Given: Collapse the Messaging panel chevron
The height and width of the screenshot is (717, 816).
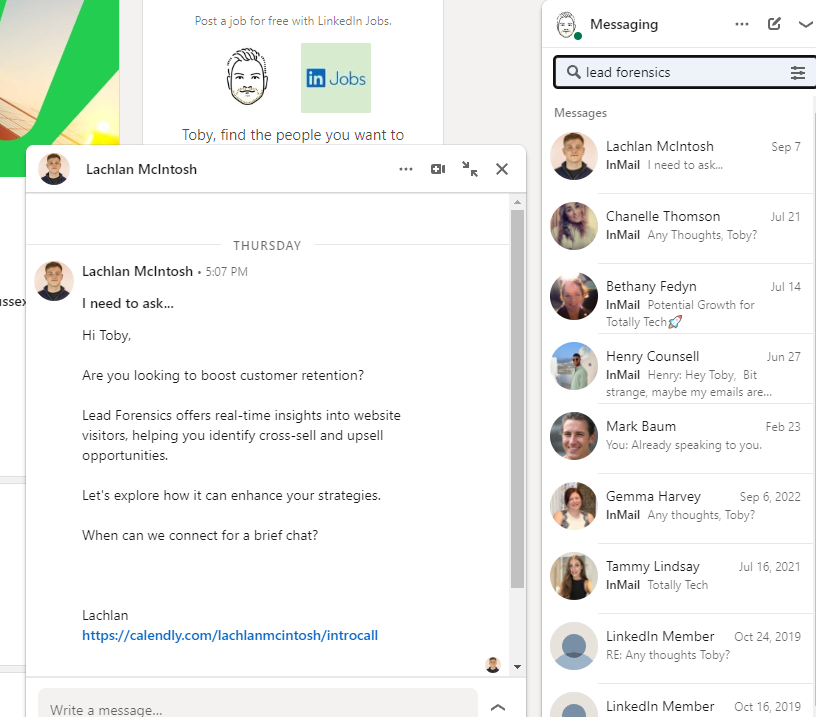Looking at the screenshot, I should pos(806,24).
